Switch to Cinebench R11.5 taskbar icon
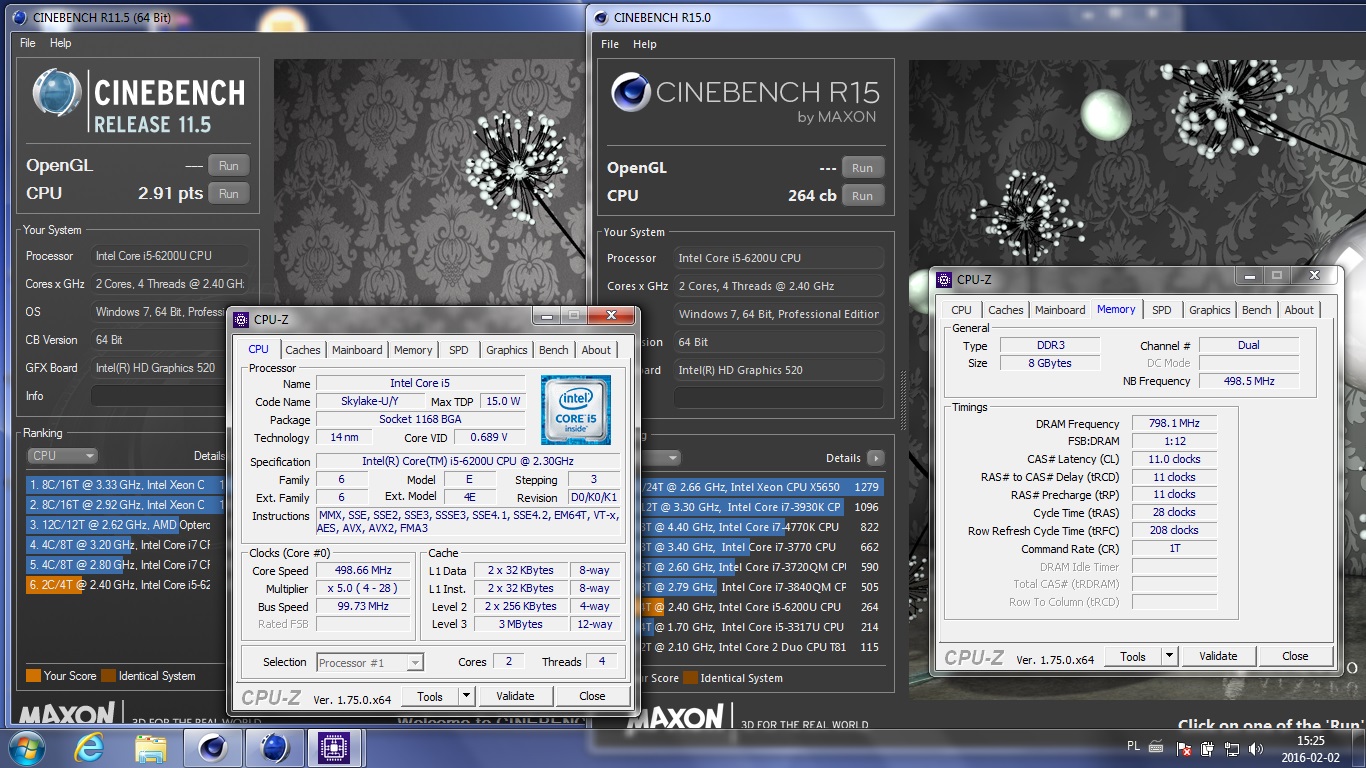The image size is (1366, 768). click(275, 748)
